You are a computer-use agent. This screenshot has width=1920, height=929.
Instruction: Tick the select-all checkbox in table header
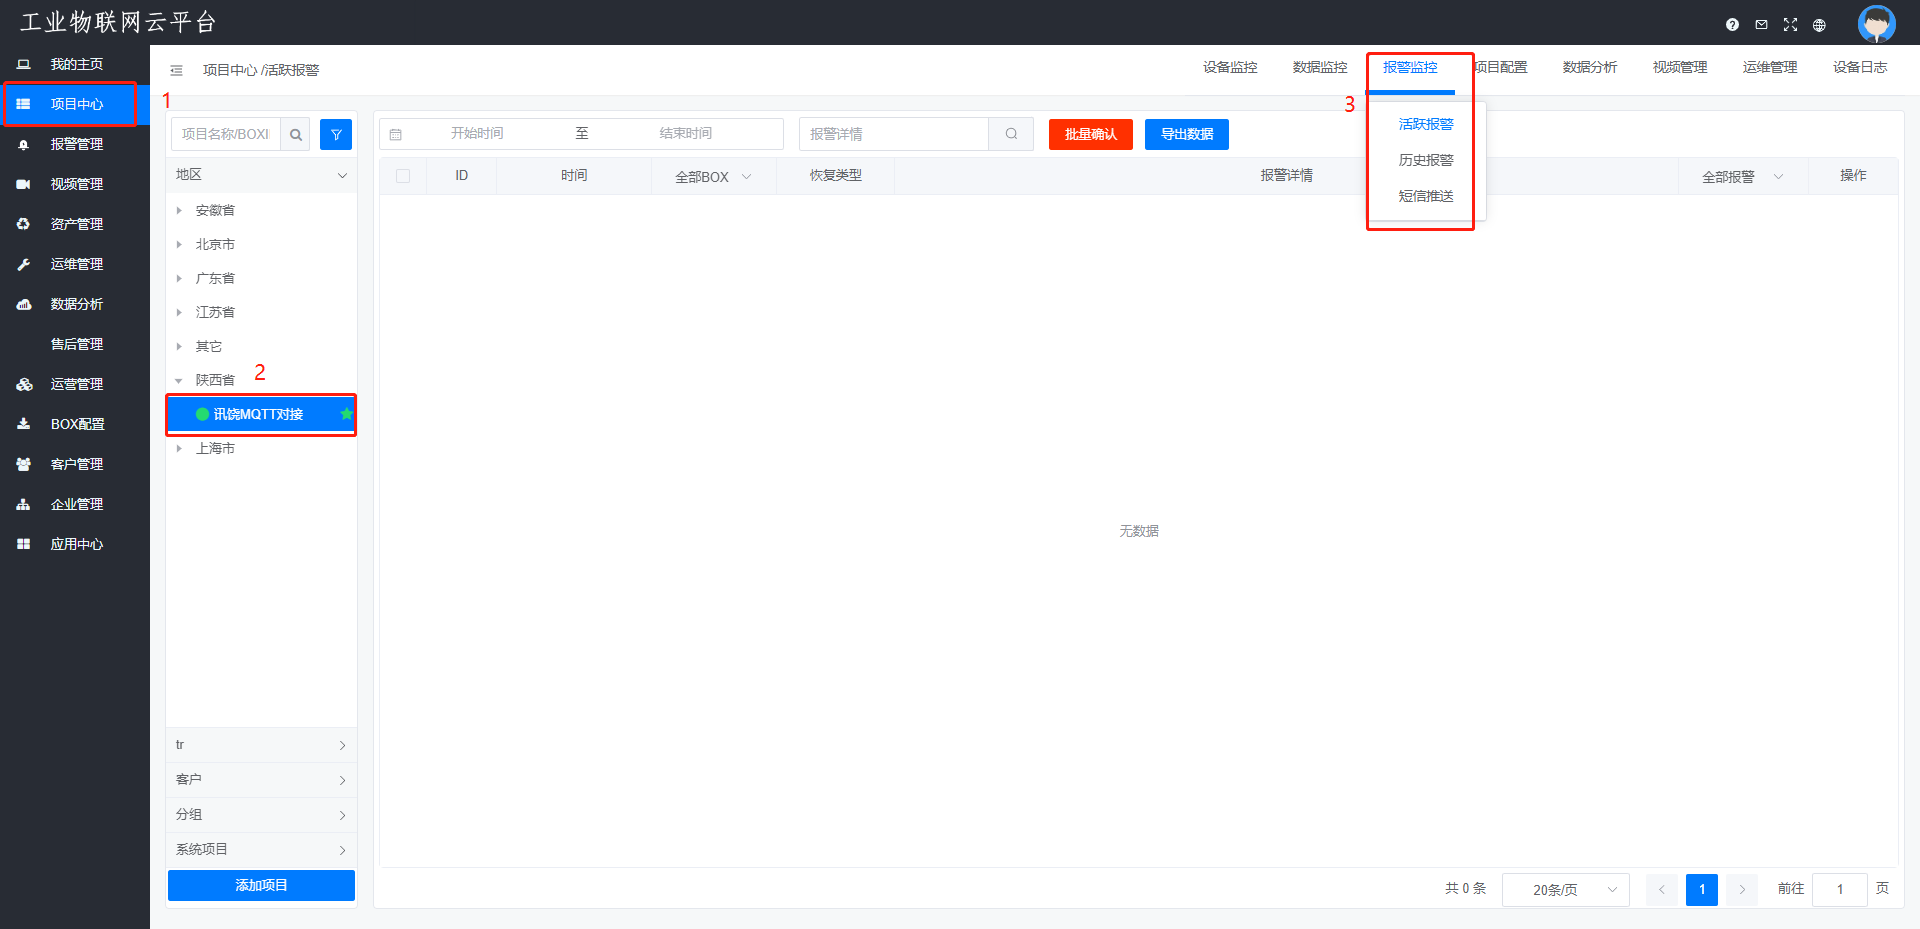(x=403, y=176)
